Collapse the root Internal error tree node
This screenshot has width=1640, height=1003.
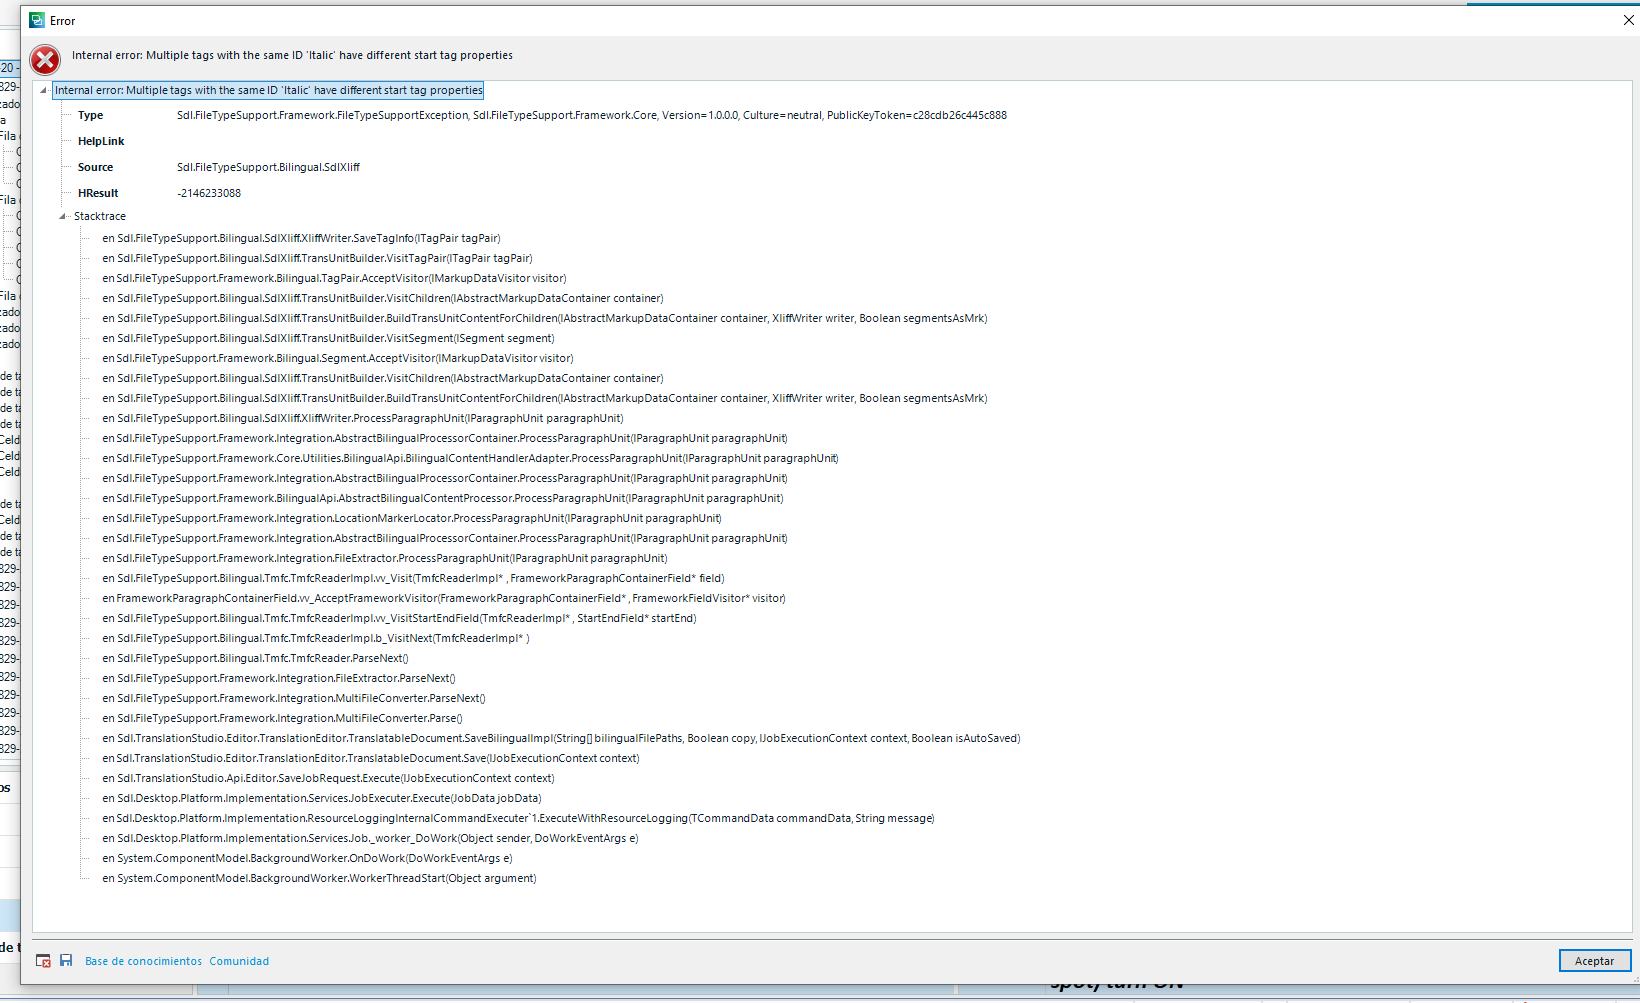[43, 90]
